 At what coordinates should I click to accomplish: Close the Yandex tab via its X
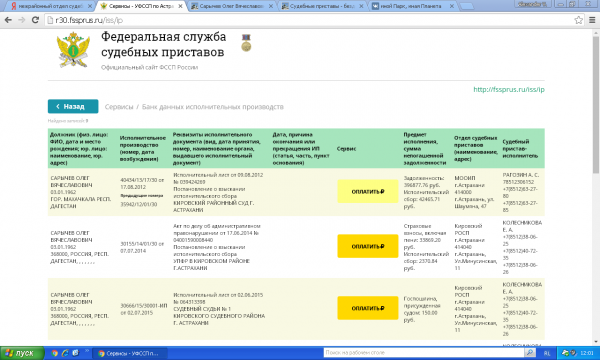90,6
